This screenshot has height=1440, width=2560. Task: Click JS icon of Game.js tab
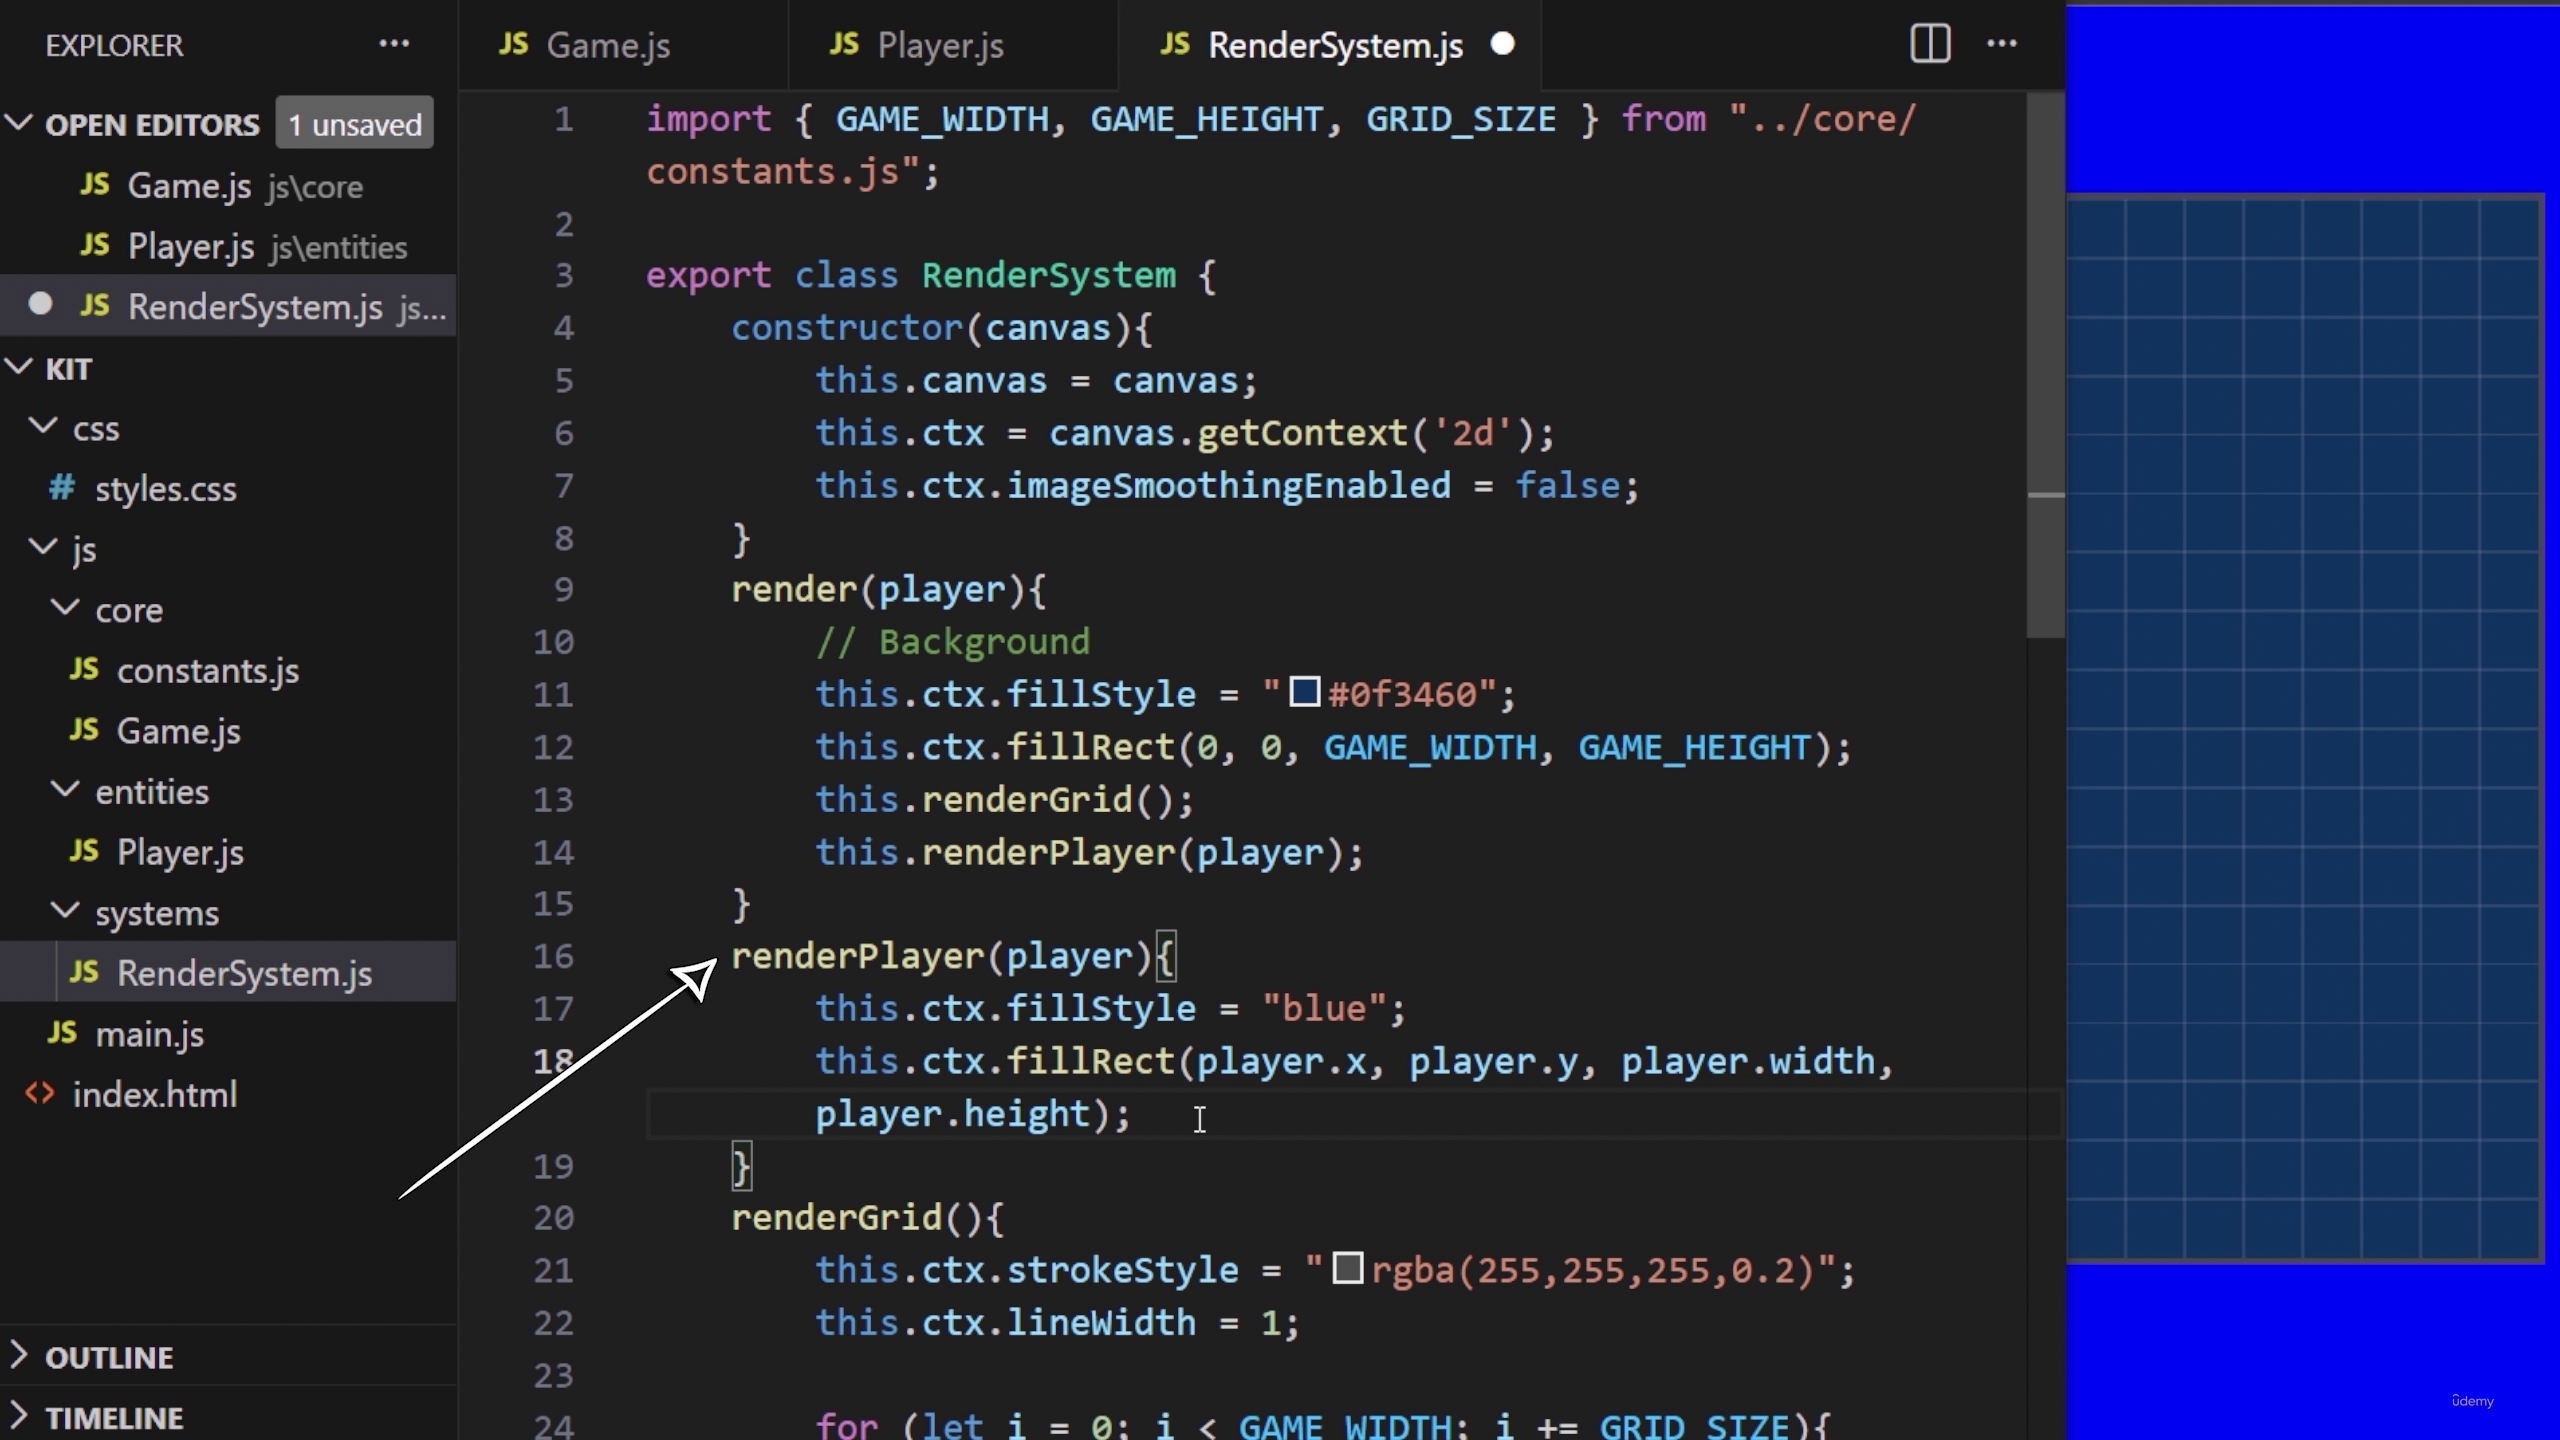pos(513,44)
